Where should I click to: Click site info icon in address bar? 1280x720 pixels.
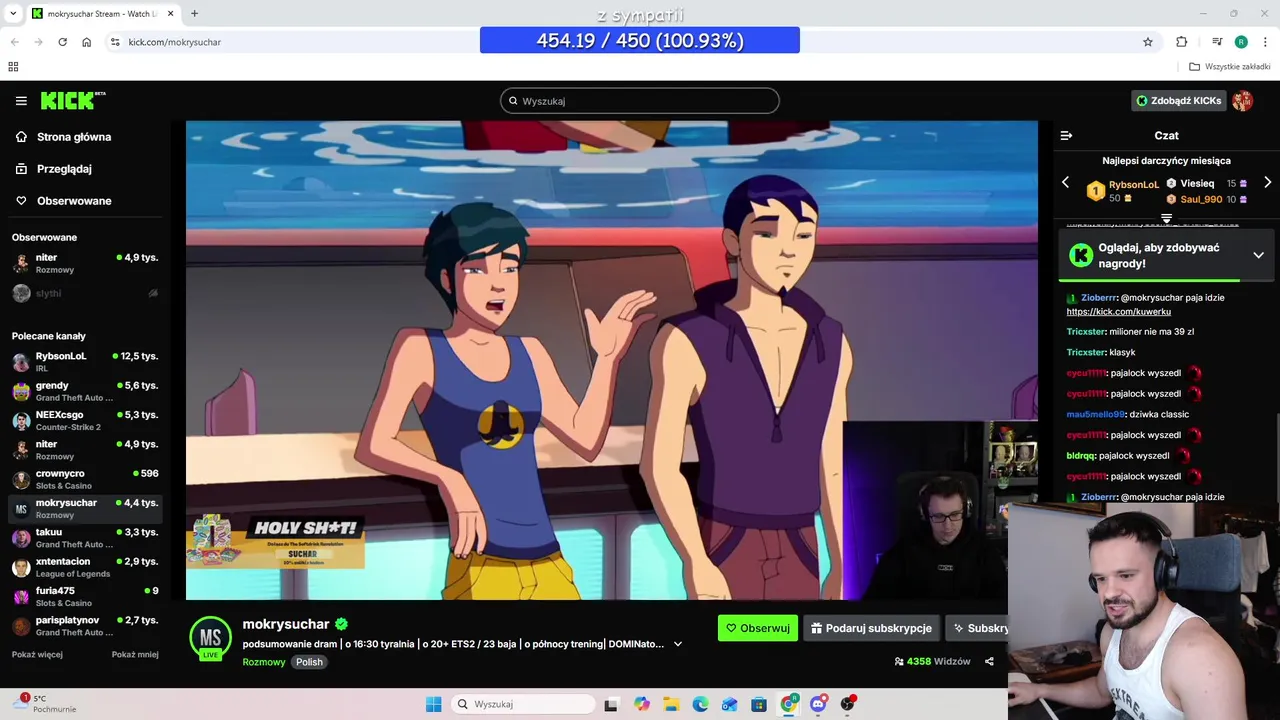point(115,42)
